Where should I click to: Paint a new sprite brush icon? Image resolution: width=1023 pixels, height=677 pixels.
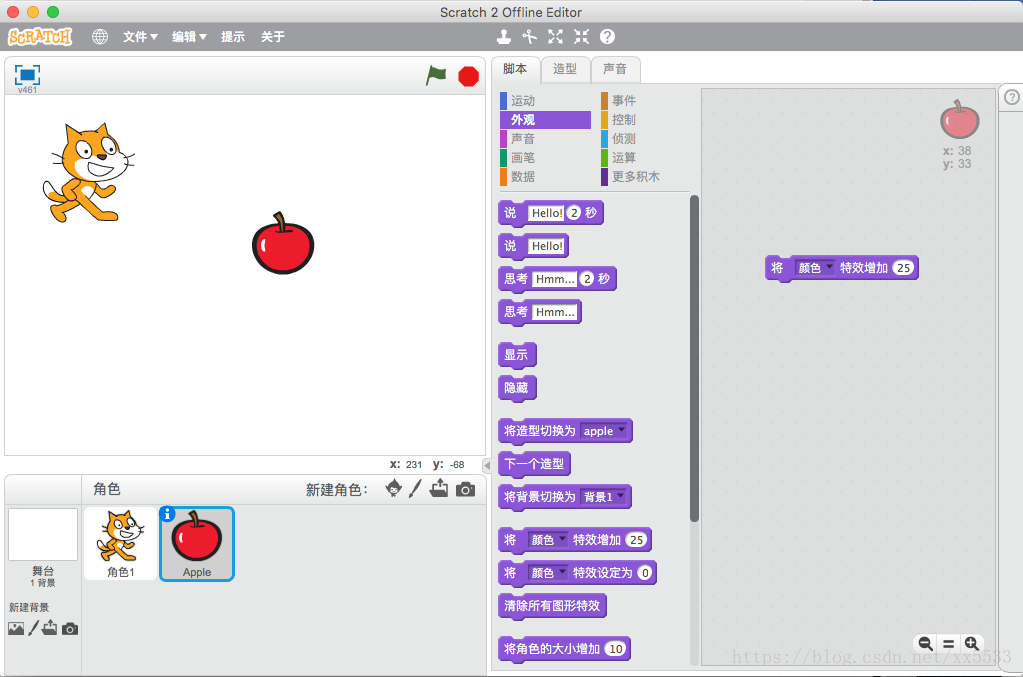[x=416, y=489]
